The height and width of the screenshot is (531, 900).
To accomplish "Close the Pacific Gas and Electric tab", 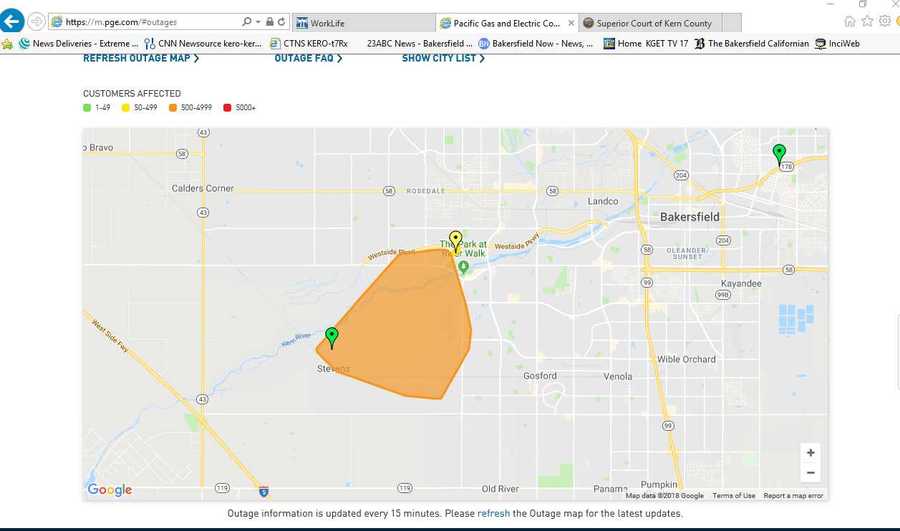I will (x=571, y=23).
